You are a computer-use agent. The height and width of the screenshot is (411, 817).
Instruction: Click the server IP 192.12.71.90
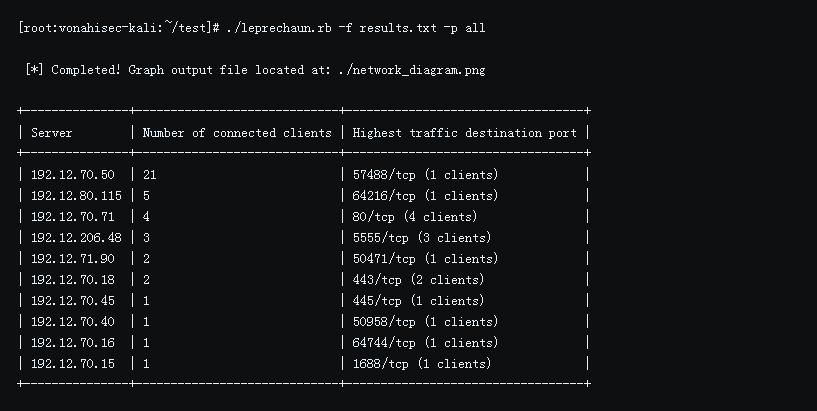72,259
